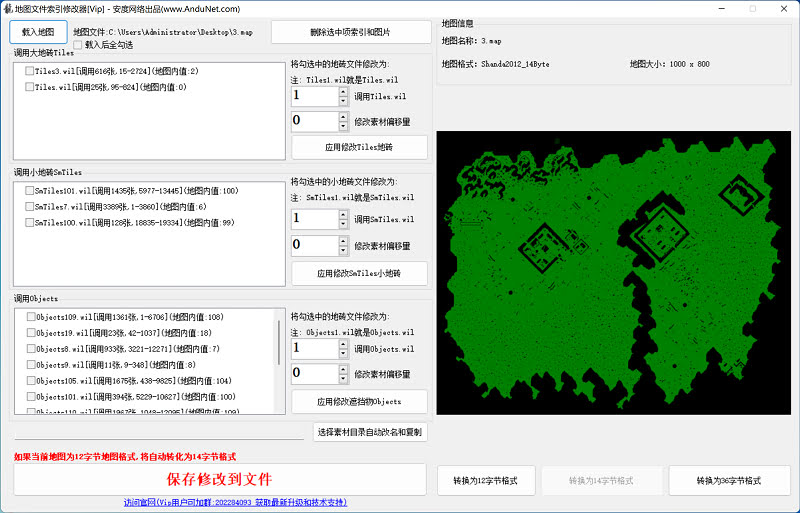Click the 载入地图 button
Image resolution: width=800 pixels, height=513 pixels.
(x=38, y=32)
